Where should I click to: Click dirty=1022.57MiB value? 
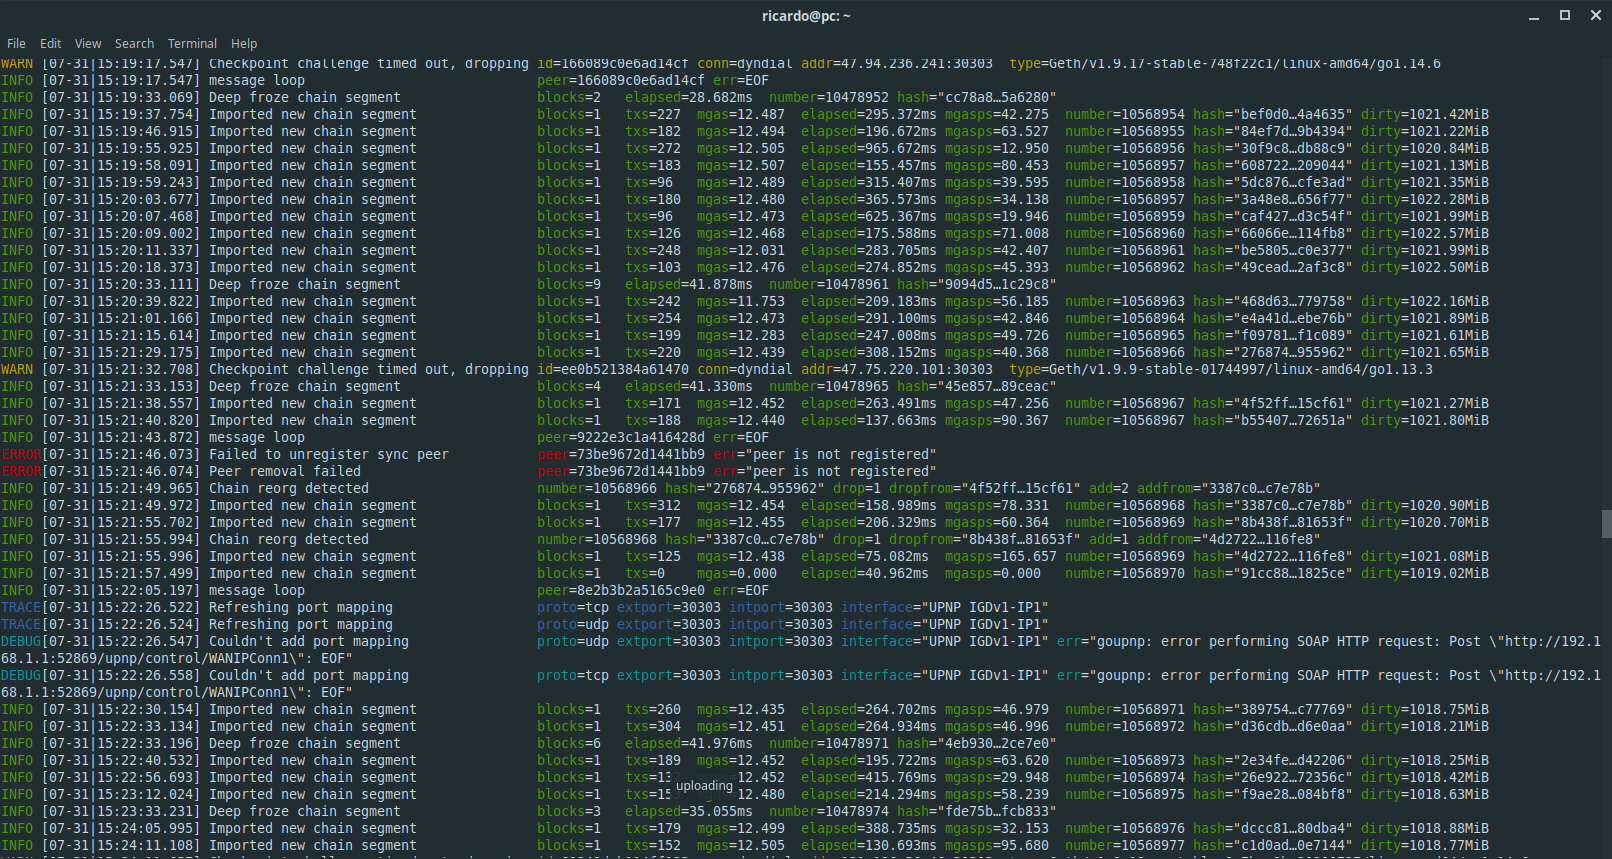[1425, 233]
